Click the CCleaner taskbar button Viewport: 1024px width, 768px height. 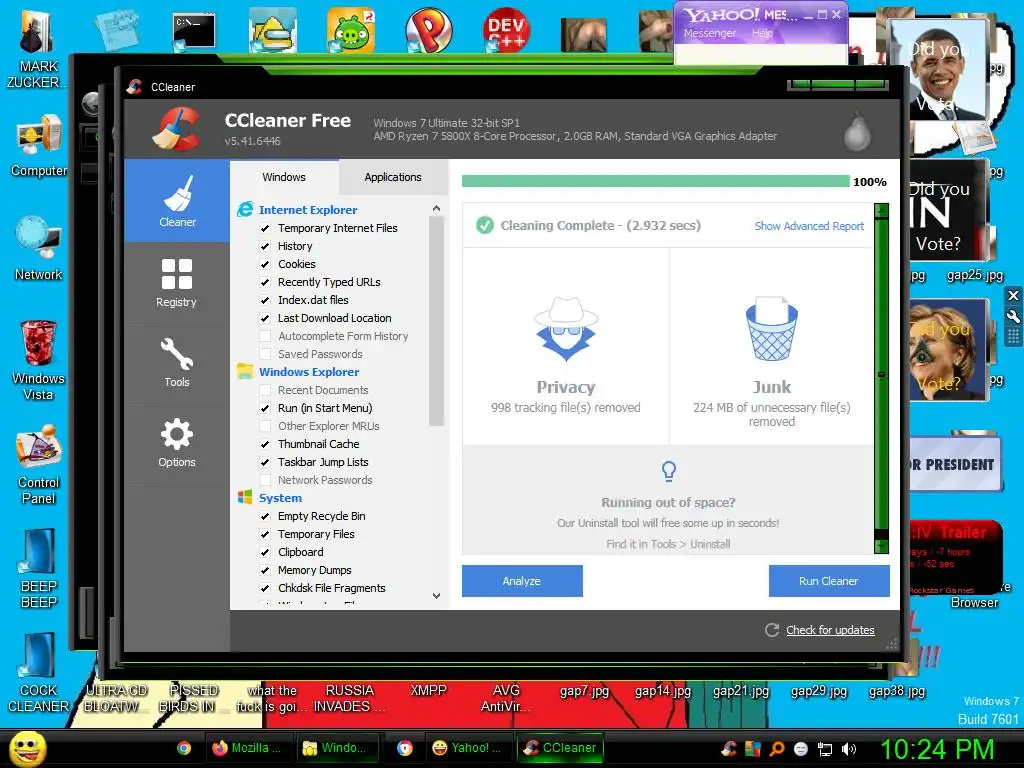pos(561,748)
